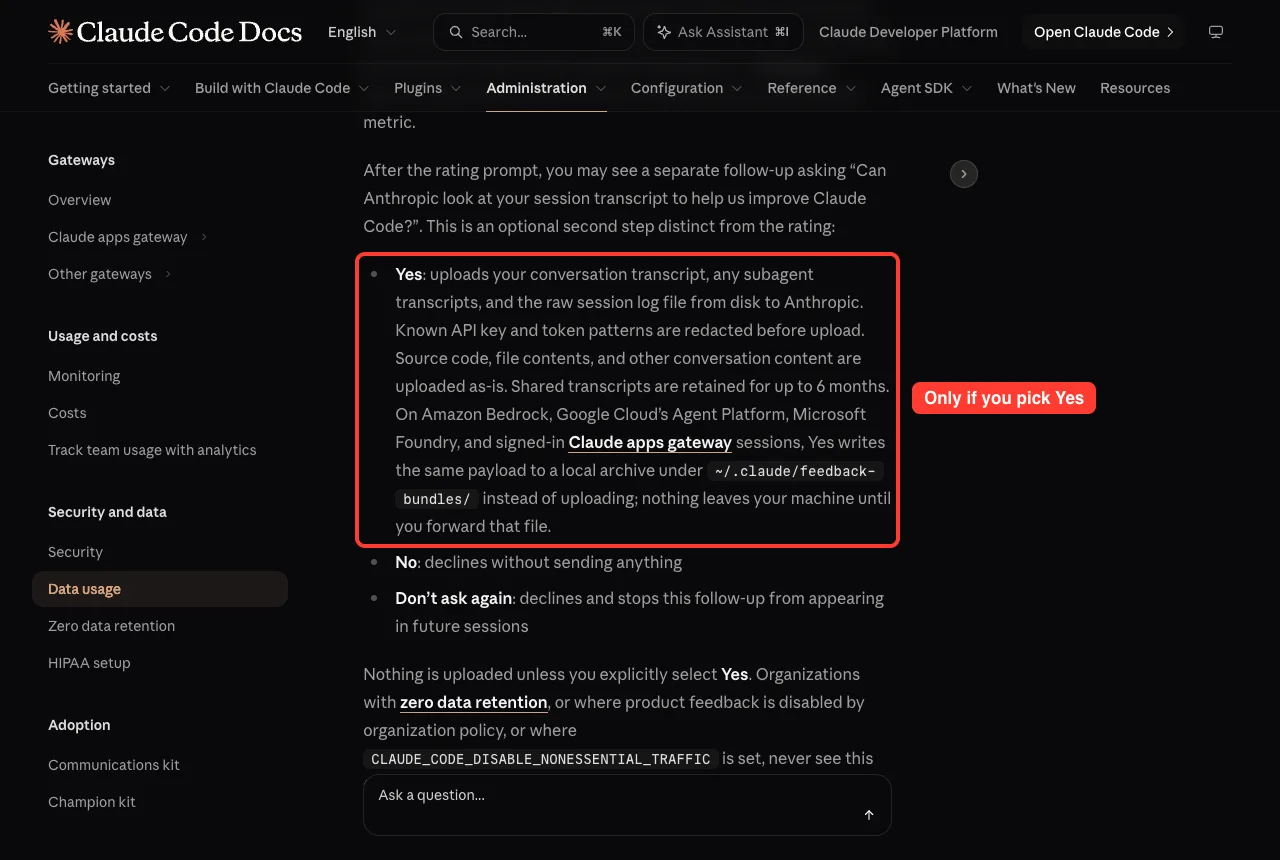
Task: Click the Ask Assistant sparkle icon
Action: [x=664, y=32]
